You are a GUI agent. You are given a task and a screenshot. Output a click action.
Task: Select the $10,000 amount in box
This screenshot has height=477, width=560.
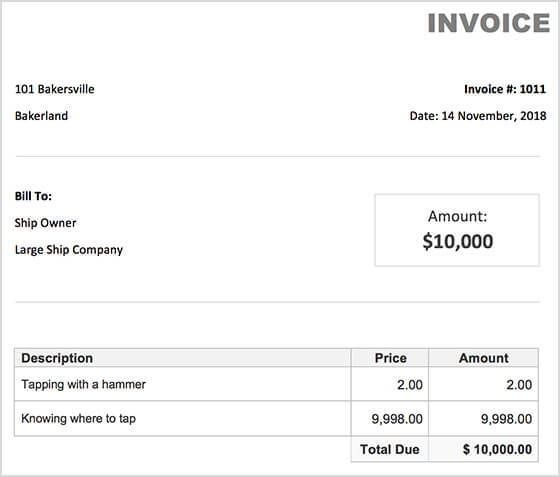coord(458,241)
